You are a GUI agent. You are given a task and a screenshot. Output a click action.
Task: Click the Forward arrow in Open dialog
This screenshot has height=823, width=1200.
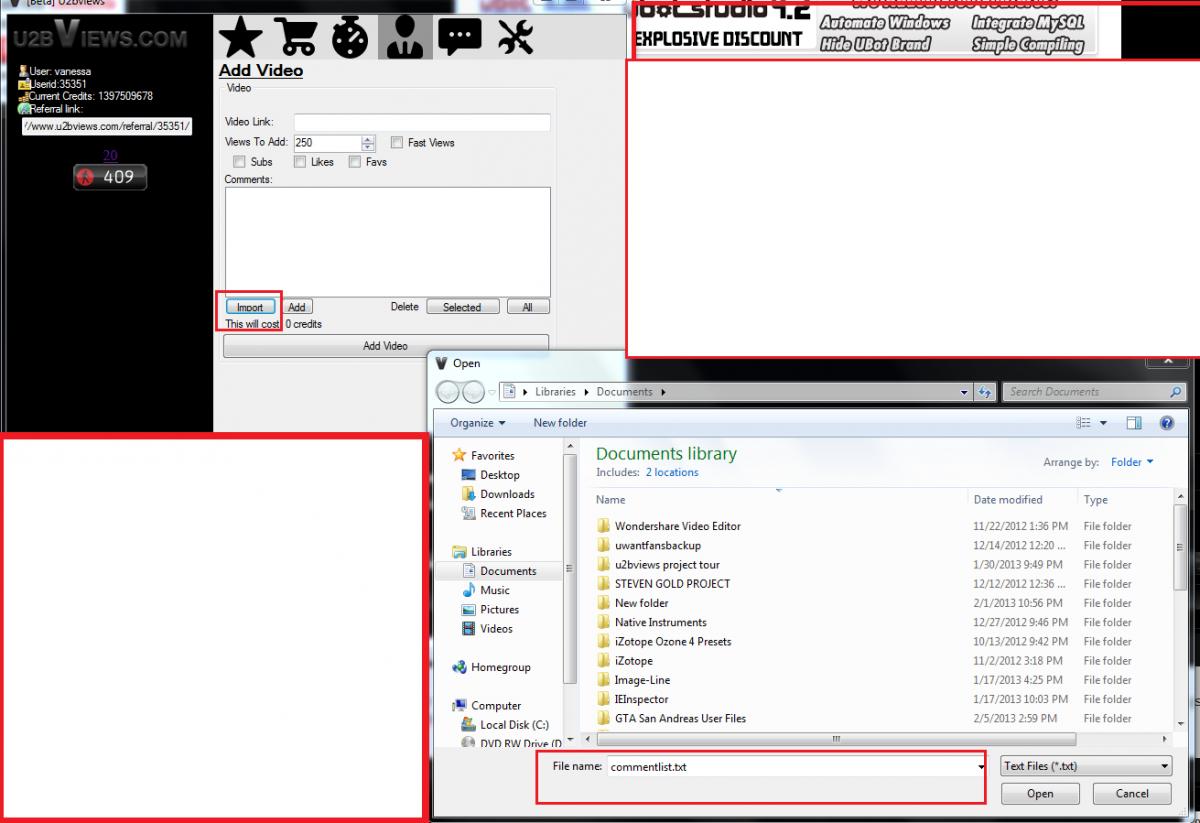473,392
